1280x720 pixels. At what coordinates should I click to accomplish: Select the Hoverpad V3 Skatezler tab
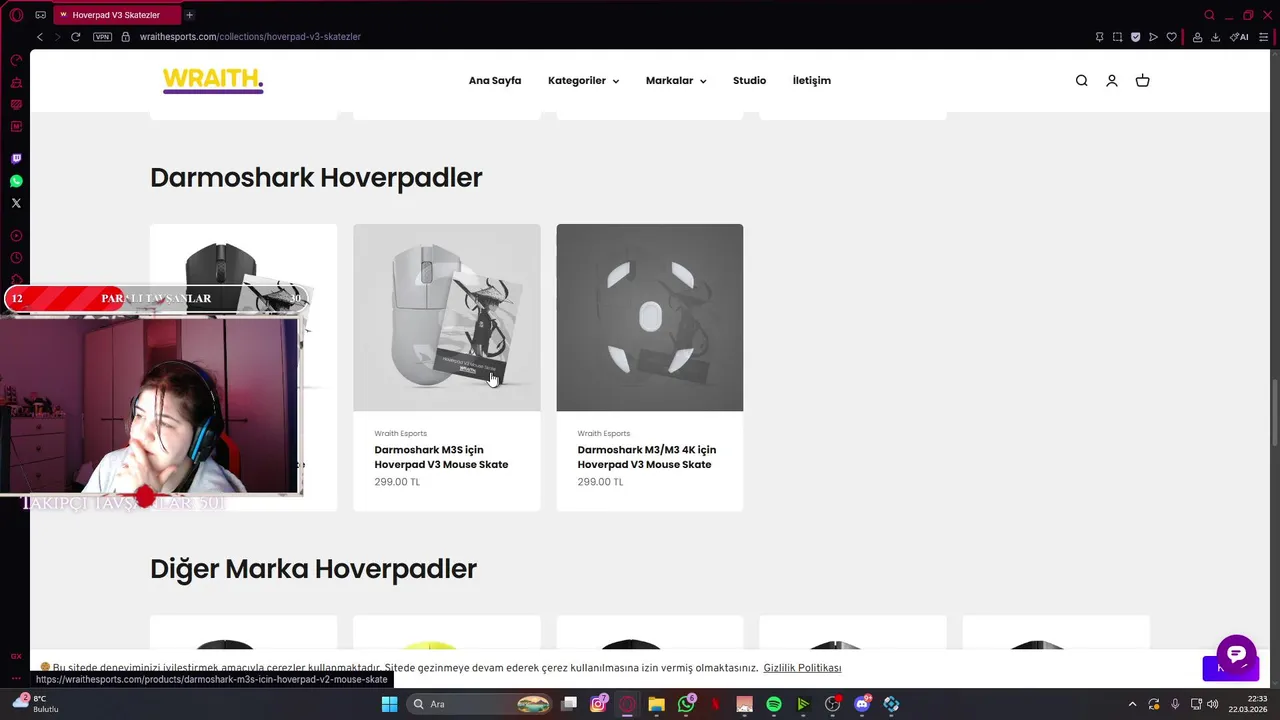115,15
